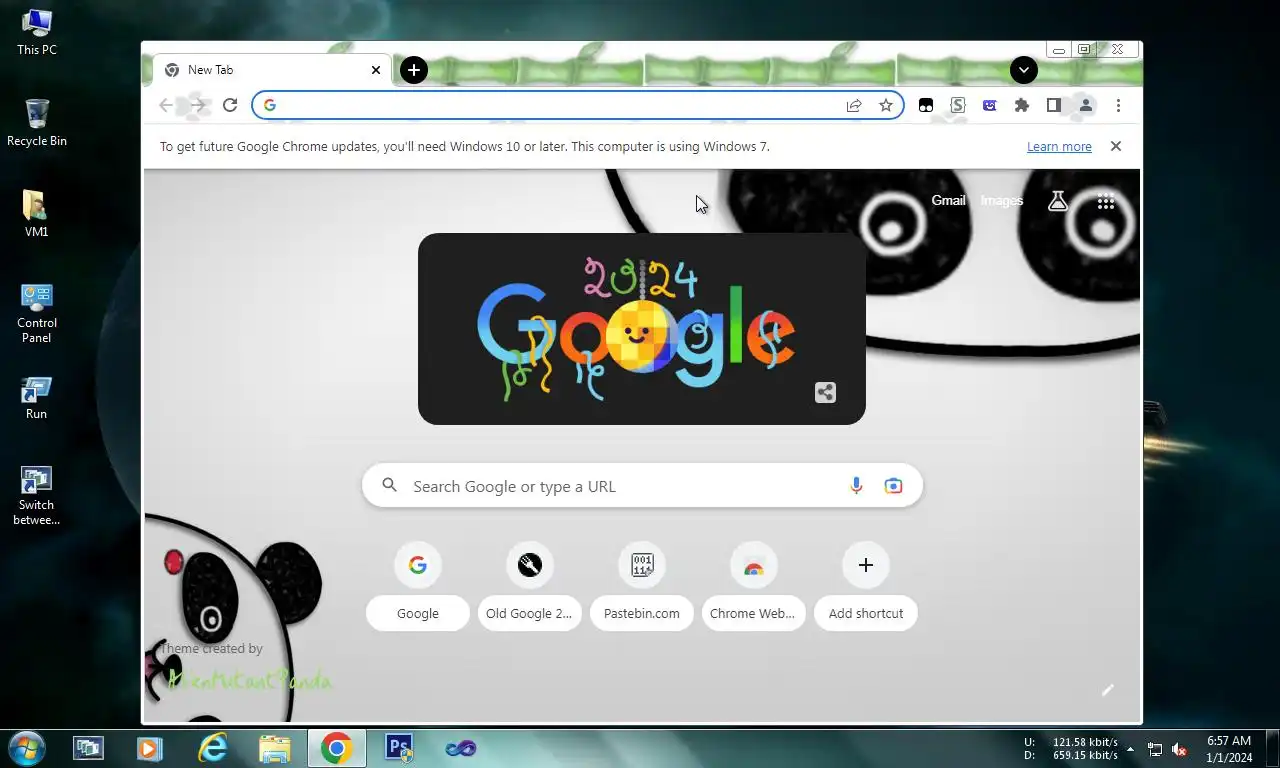Start voice search with microphone icon
The image size is (1280, 768).
pyautogui.click(x=856, y=486)
